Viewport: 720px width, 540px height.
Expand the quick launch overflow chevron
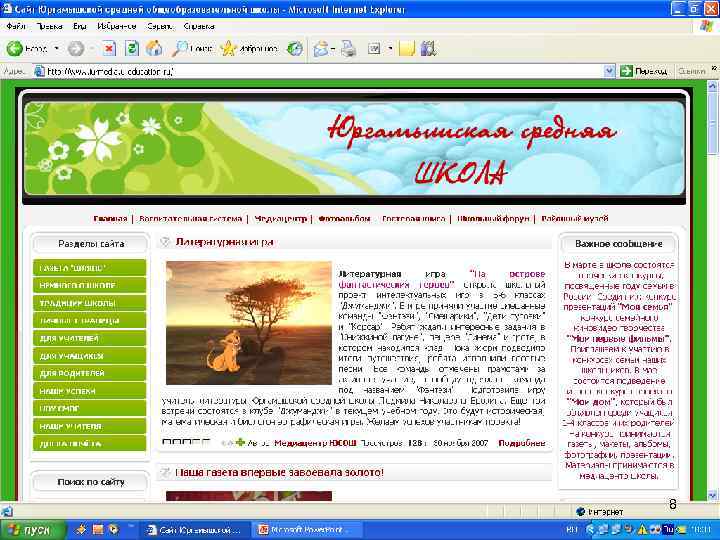pyautogui.click(x=131, y=527)
